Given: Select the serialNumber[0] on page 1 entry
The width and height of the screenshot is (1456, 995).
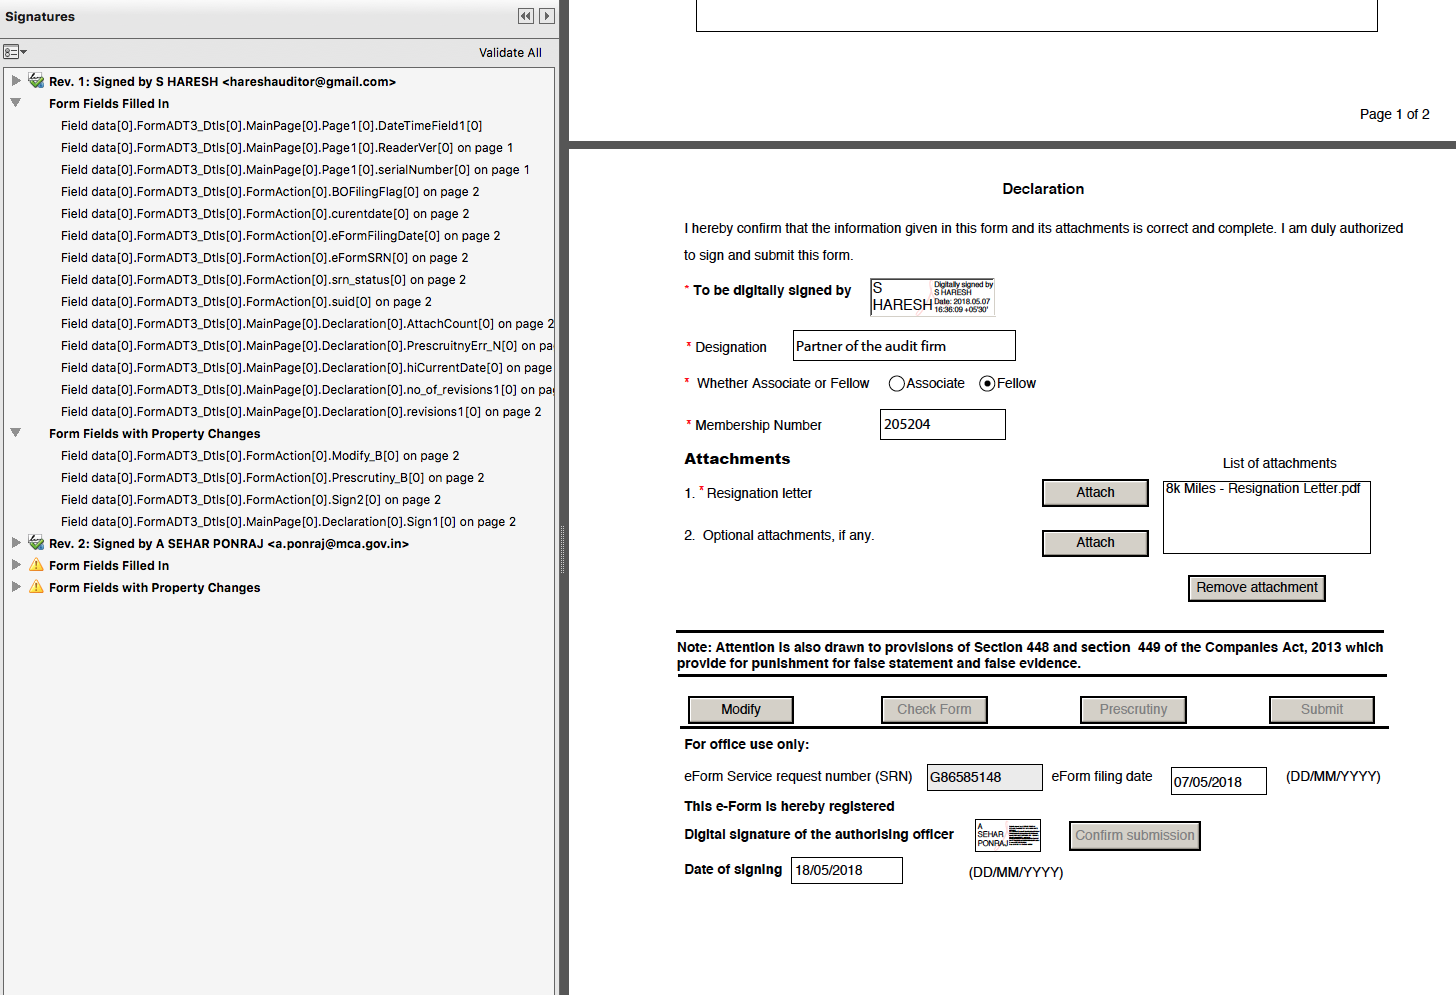Looking at the screenshot, I should pos(295,170).
